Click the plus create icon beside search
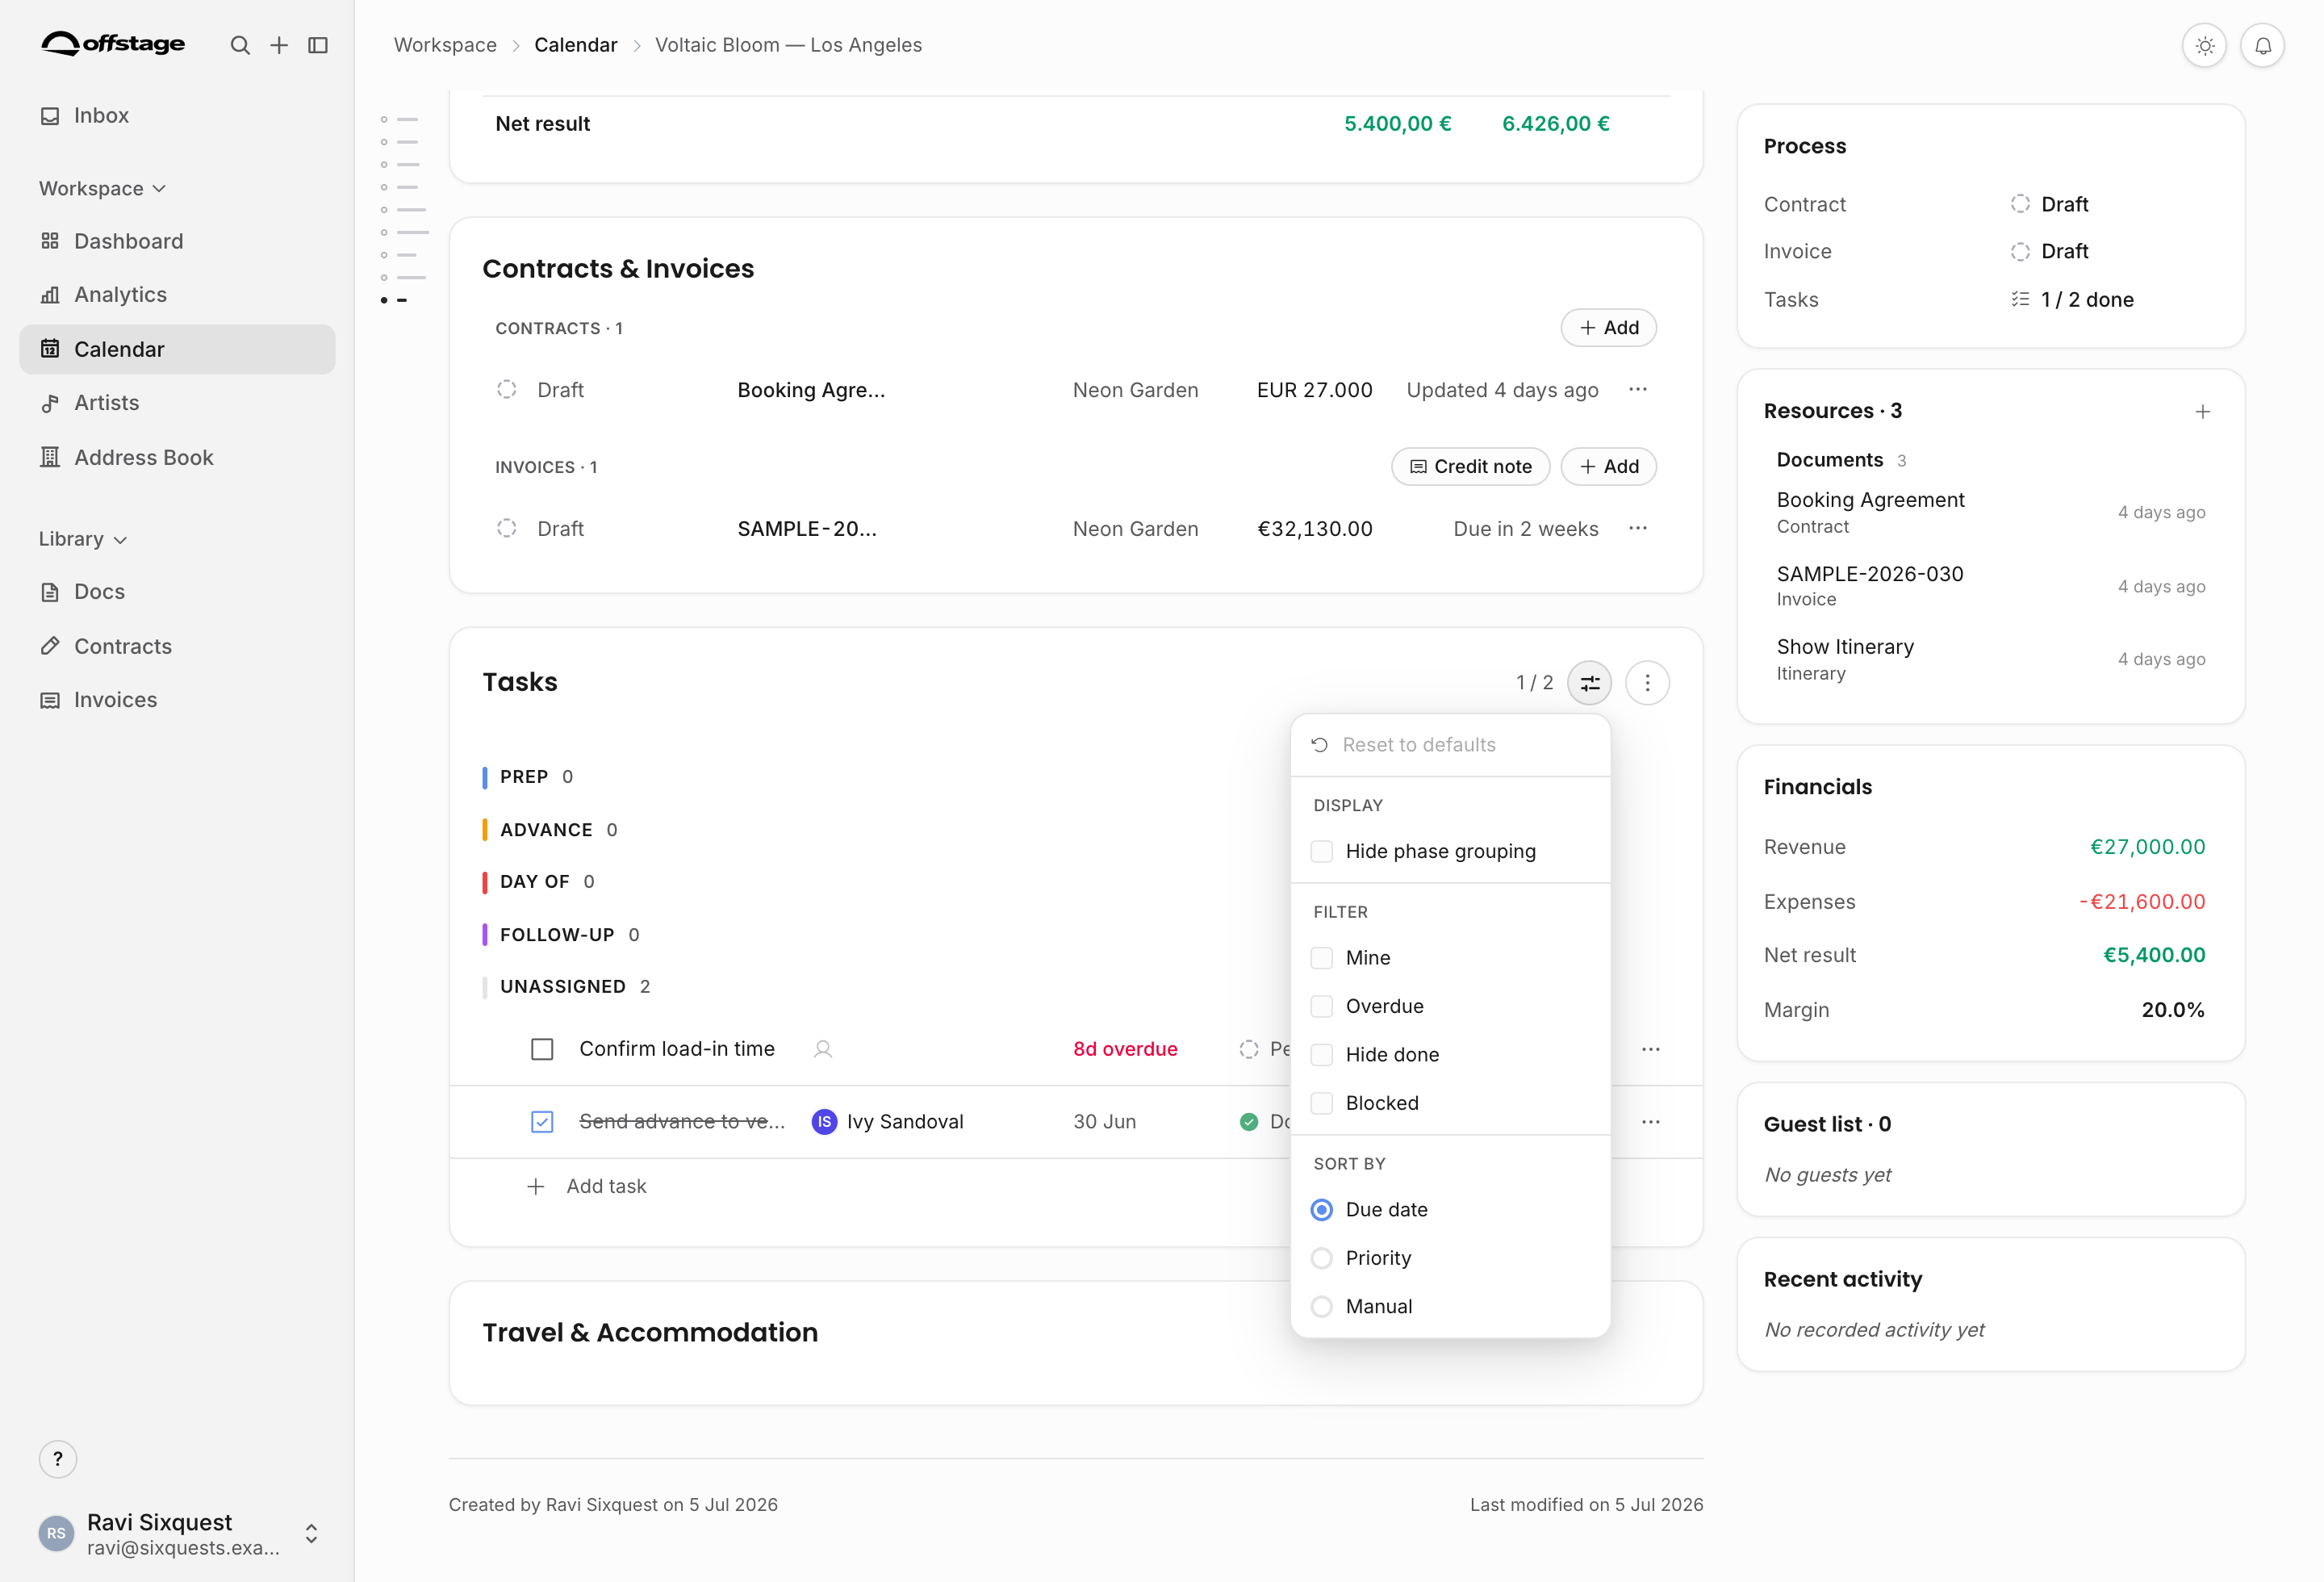Screen dimensions: 2324x1582 [x=279, y=45]
